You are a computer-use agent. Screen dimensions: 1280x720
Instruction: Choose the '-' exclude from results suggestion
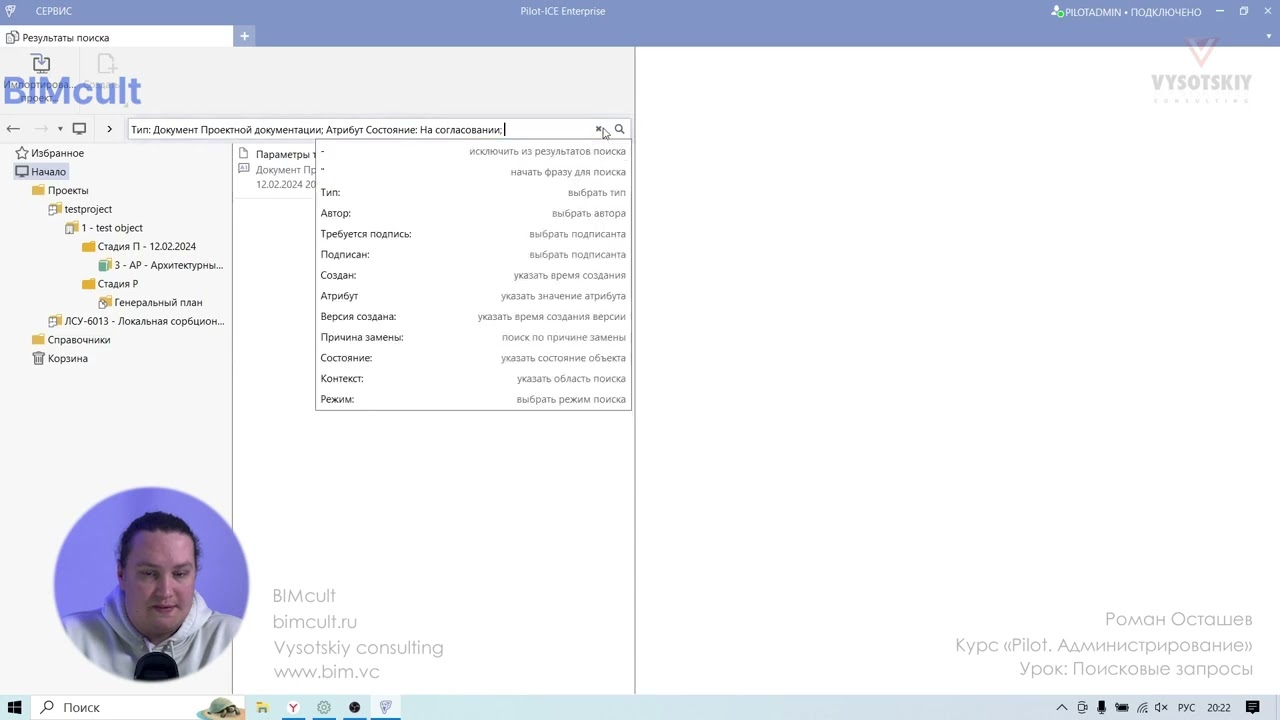pos(473,151)
